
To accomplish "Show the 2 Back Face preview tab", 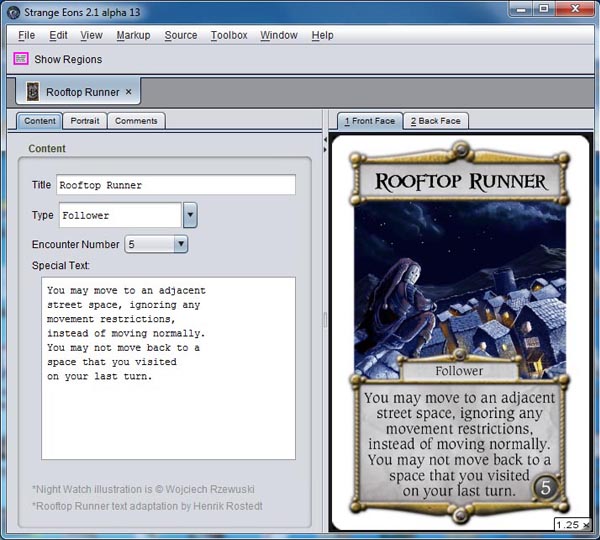I will click(x=435, y=121).
